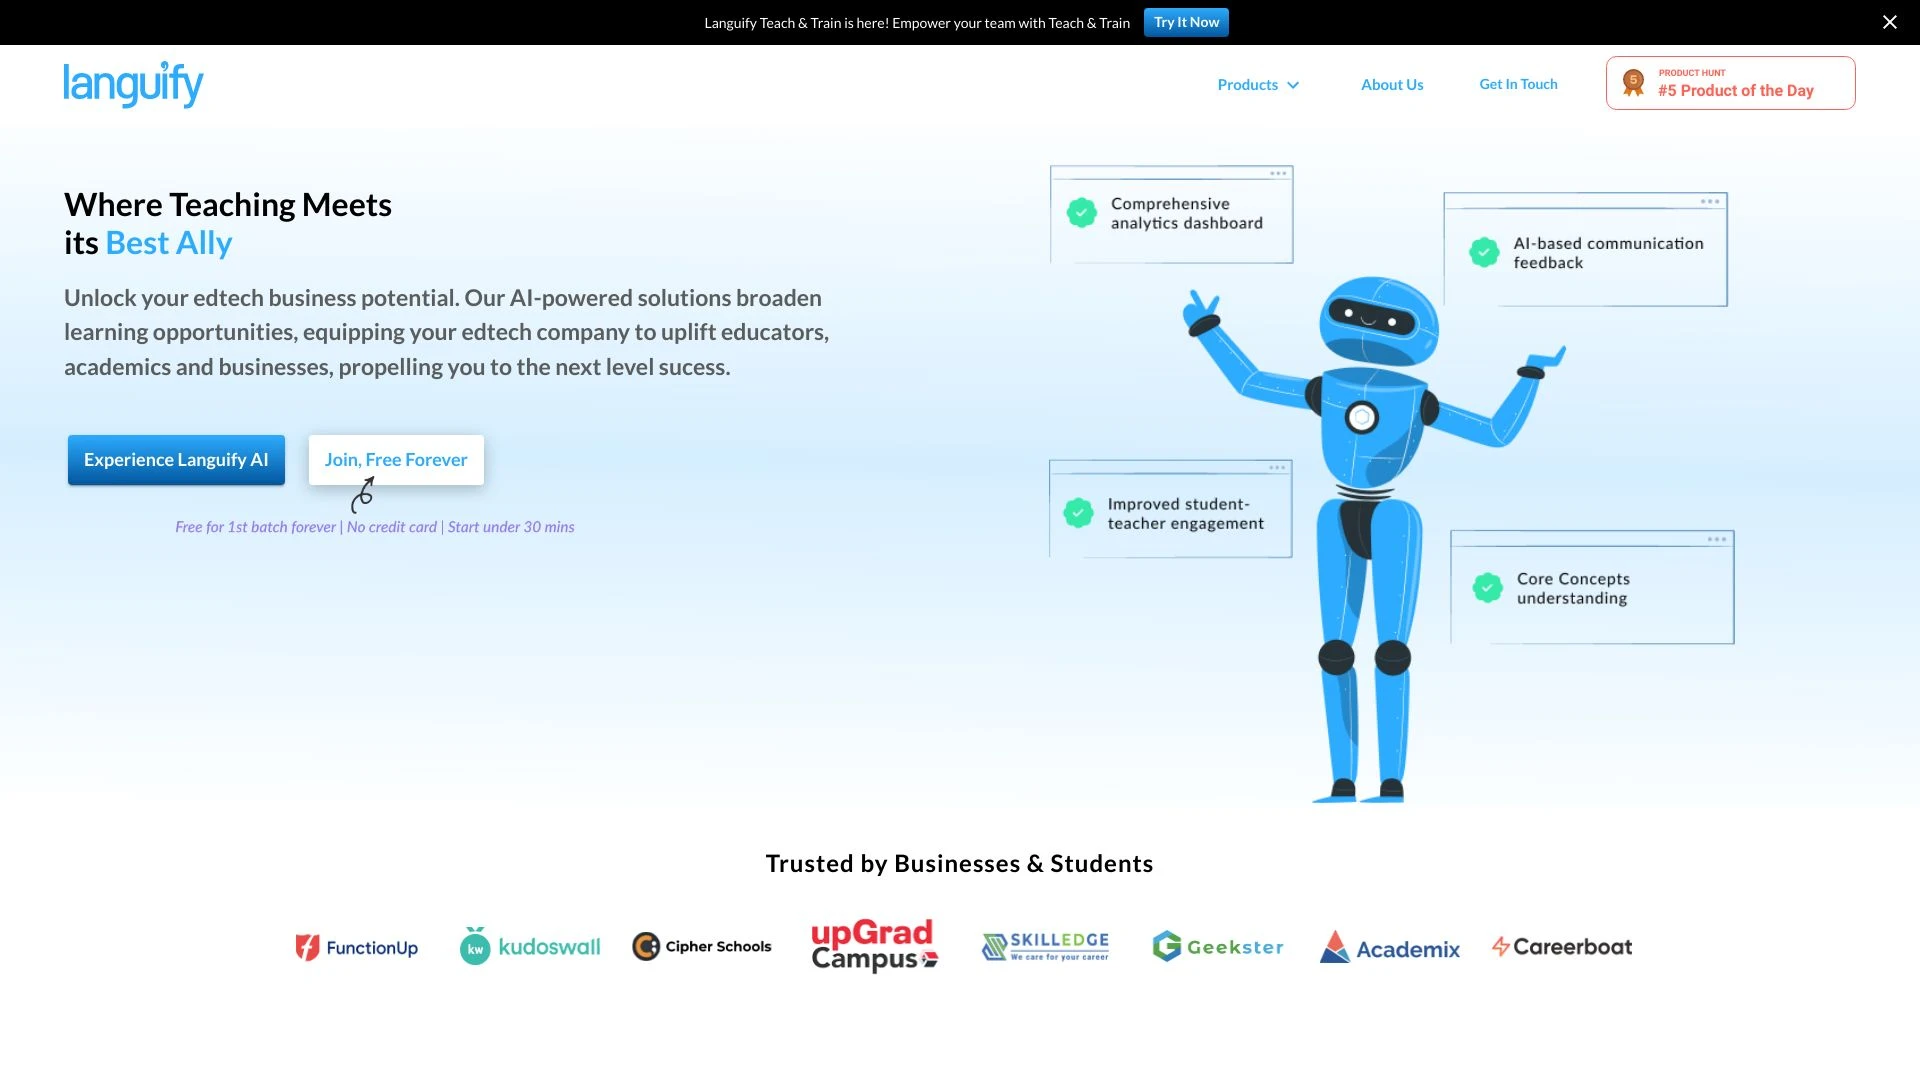This screenshot has width=1920, height=1080.
Task: Click the upGrad Campus logo
Action: coord(873,946)
